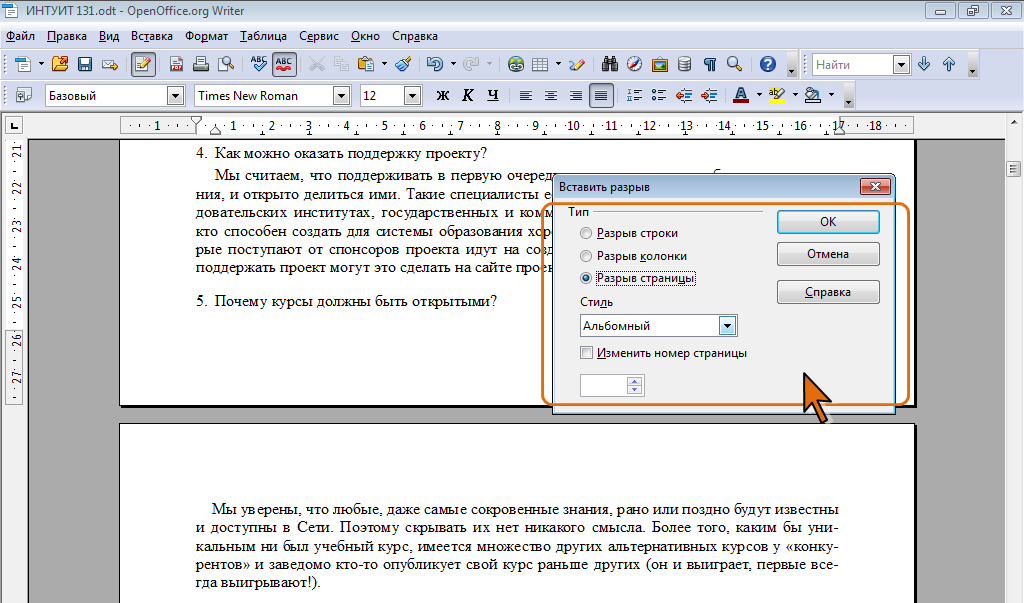Apply the Font Color swatch
The image size is (1024, 603).
(741, 95)
